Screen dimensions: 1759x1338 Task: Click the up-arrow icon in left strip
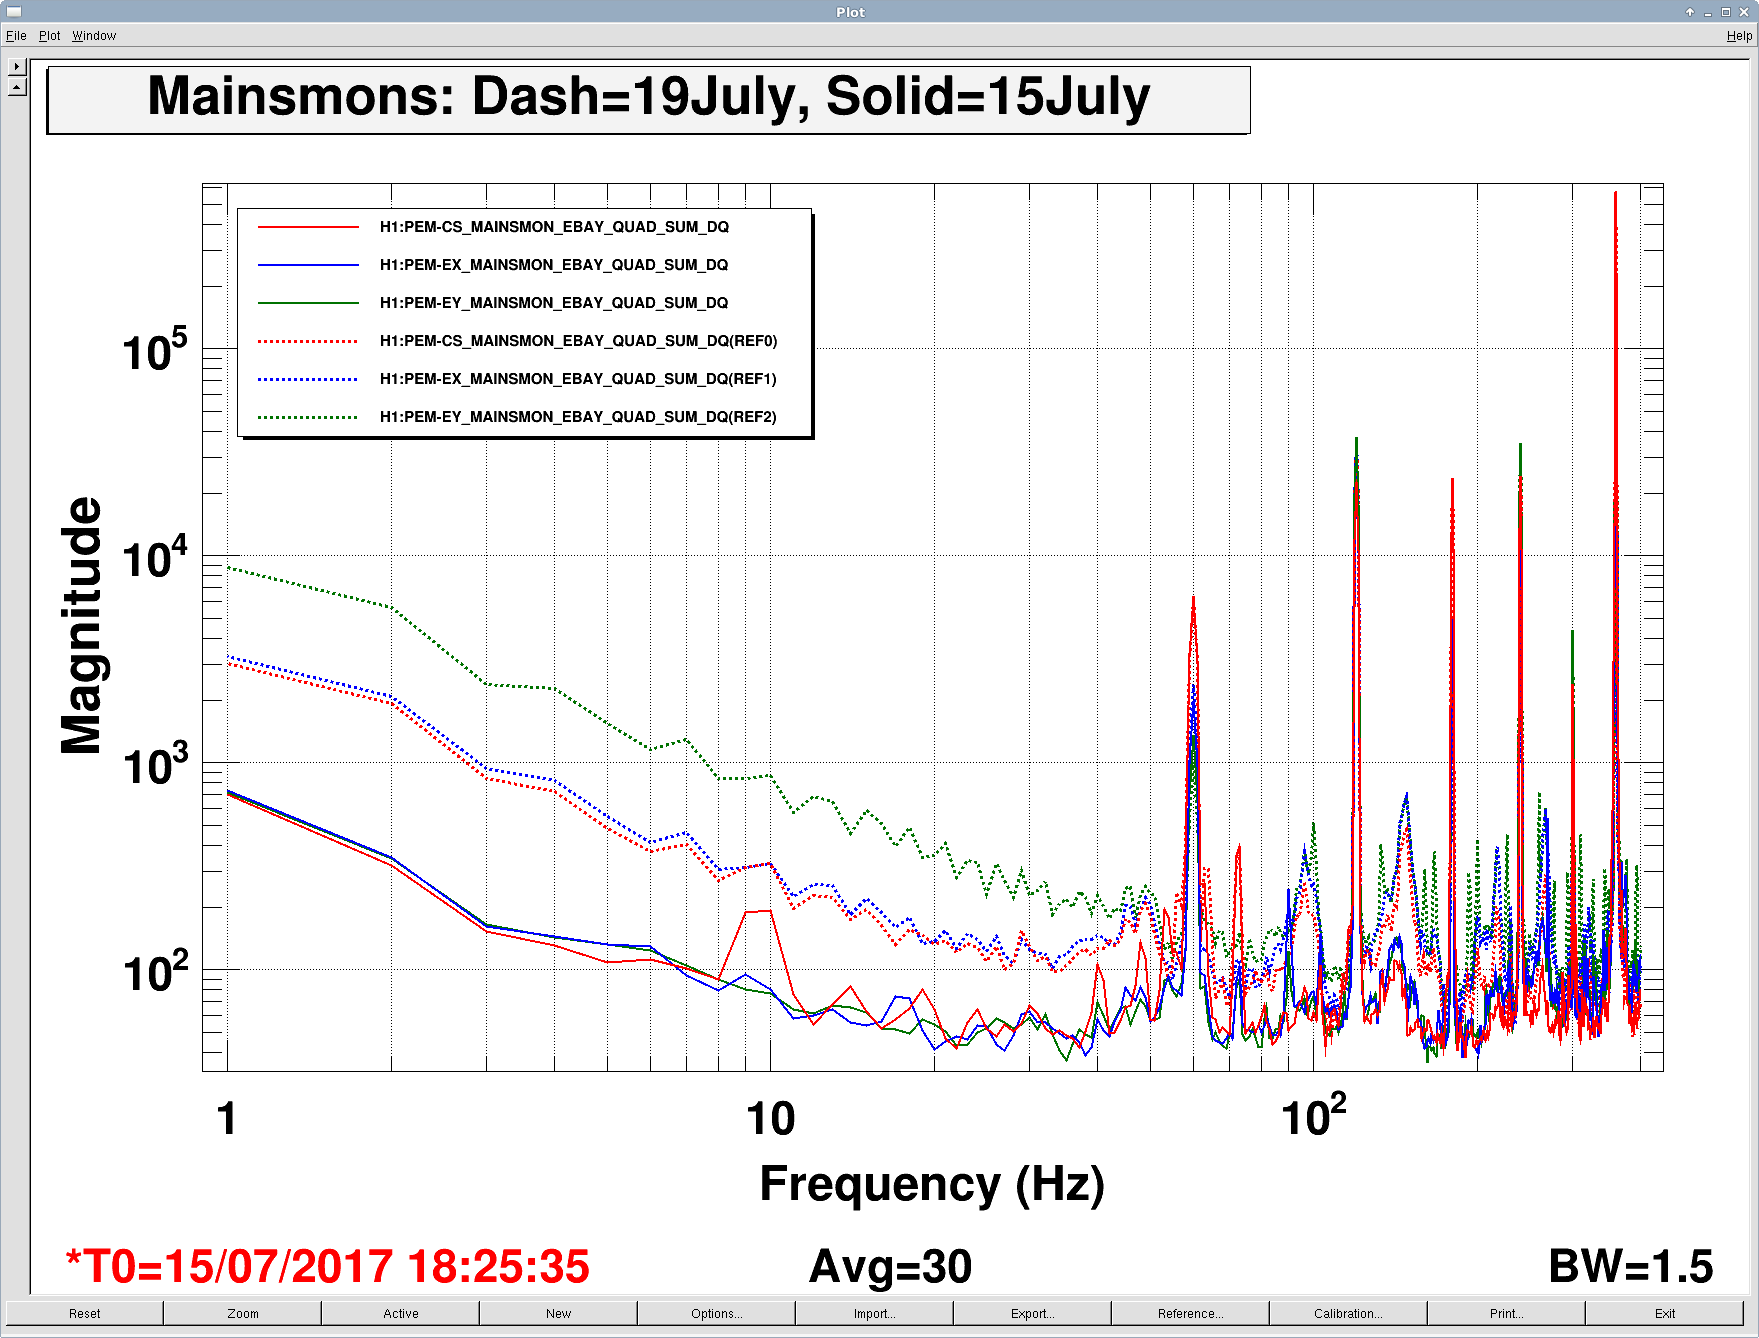[17, 87]
